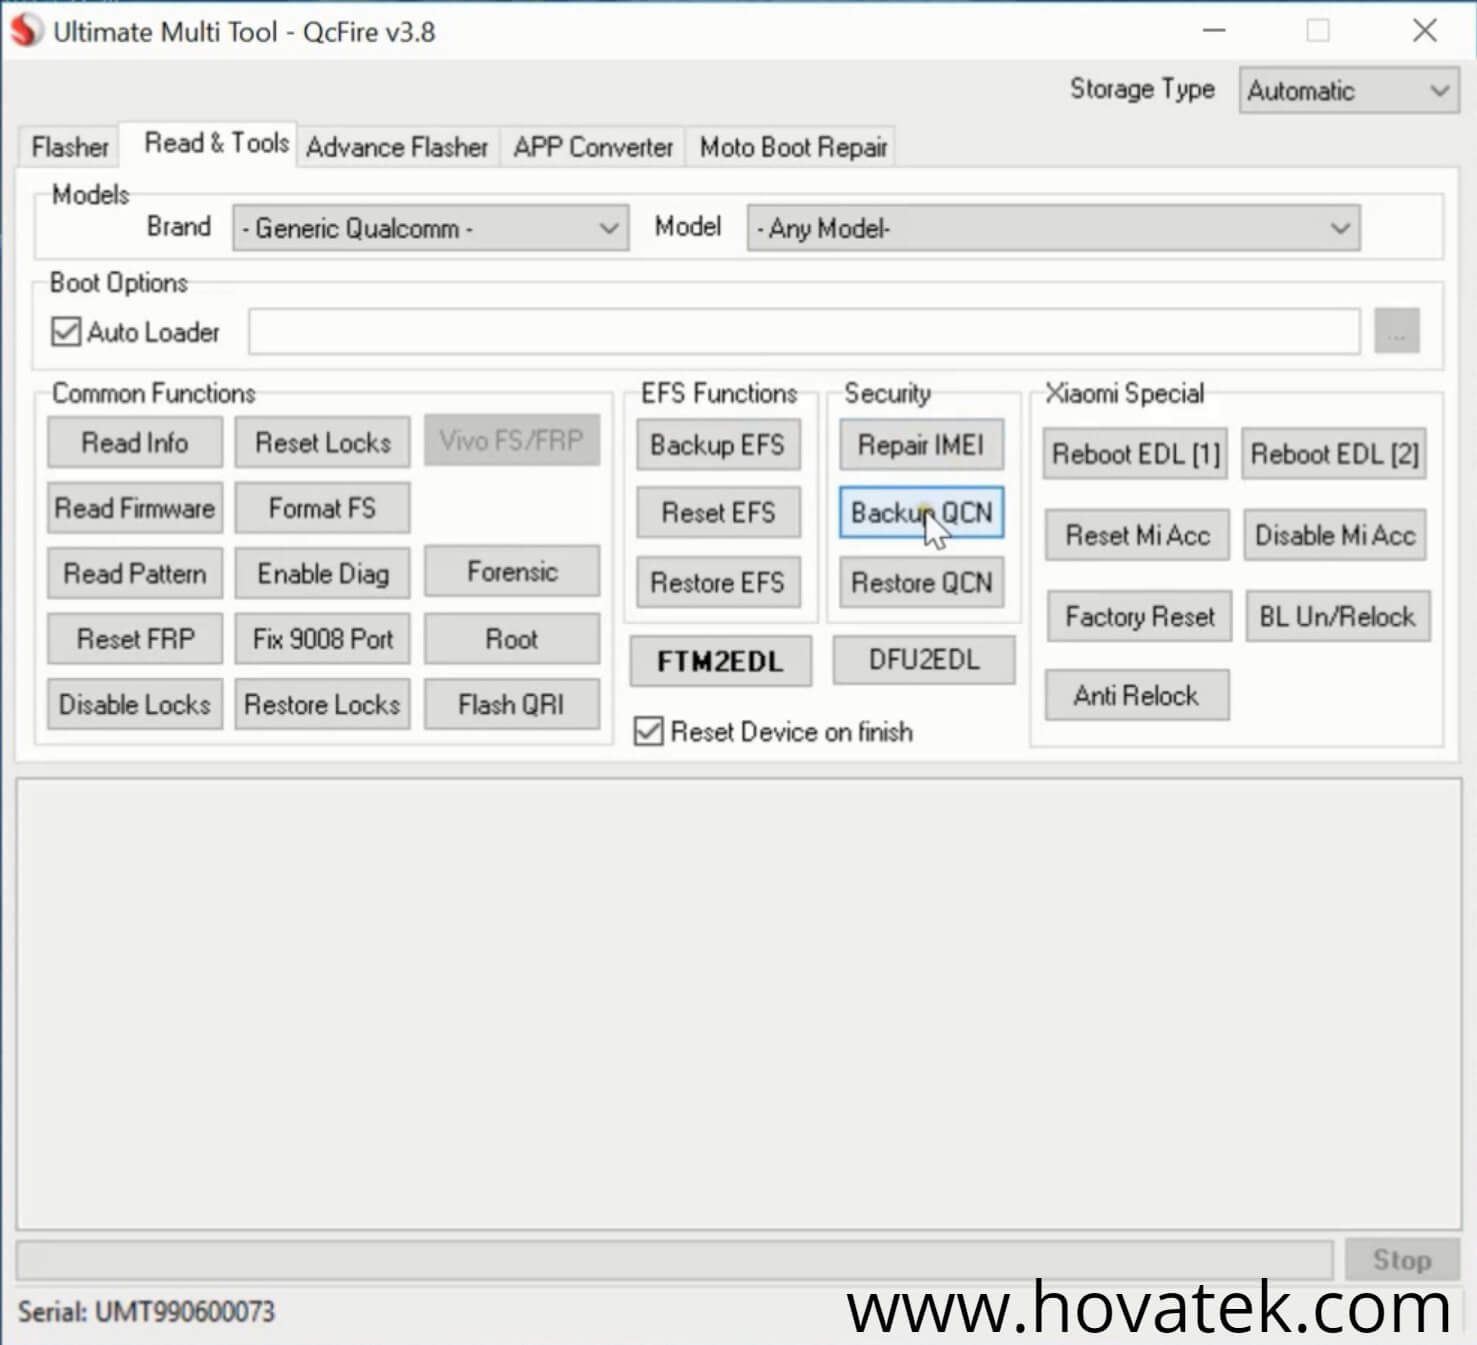1477x1345 pixels.
Task: Expand the Brand dropdown
Action: coord(430,228)
